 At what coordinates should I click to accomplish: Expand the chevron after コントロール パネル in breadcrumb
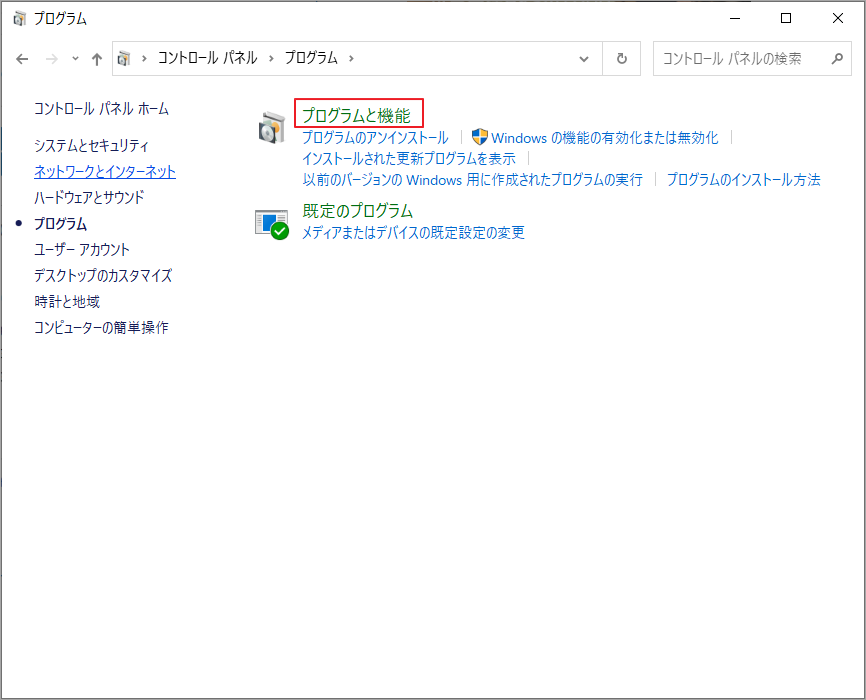coord(271,58)
